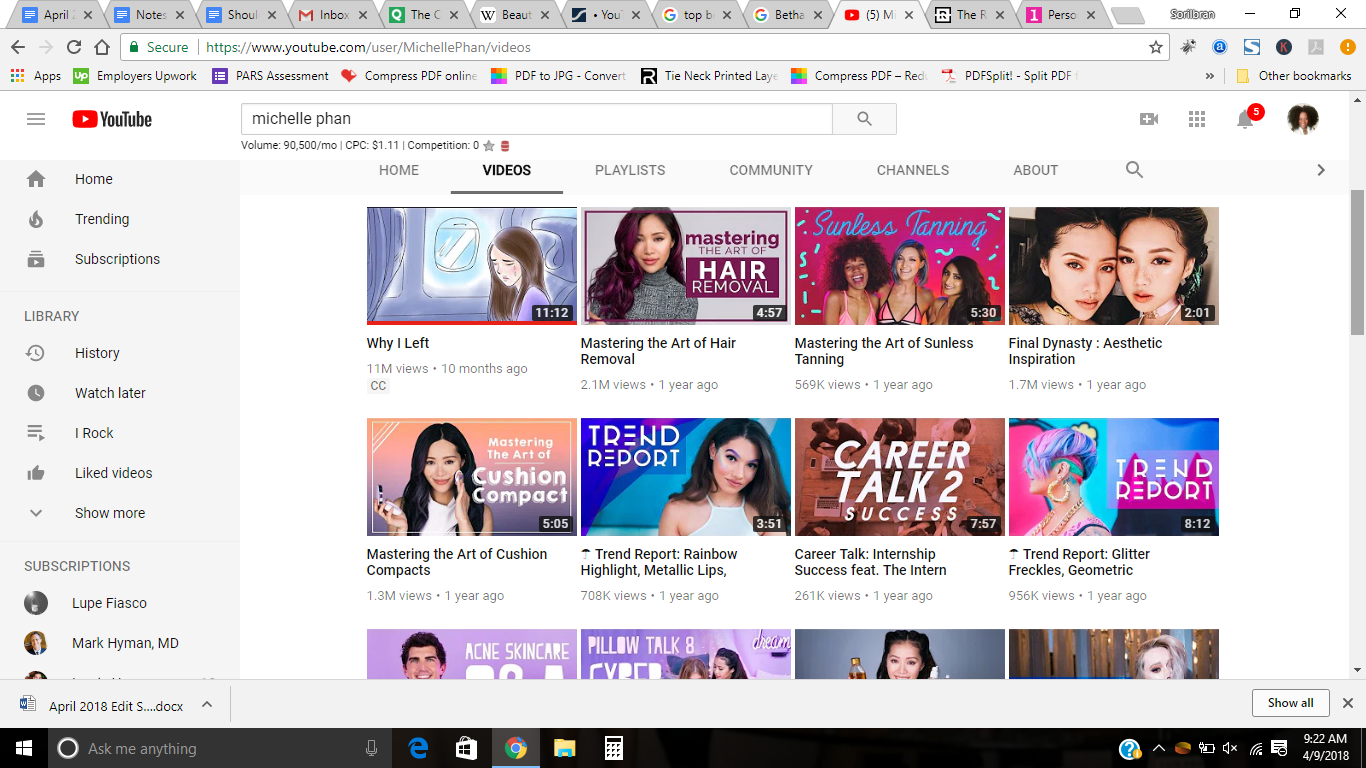Show hidden system tray icons
This screenshot has height=768, width=1366.
(1158, 749)
